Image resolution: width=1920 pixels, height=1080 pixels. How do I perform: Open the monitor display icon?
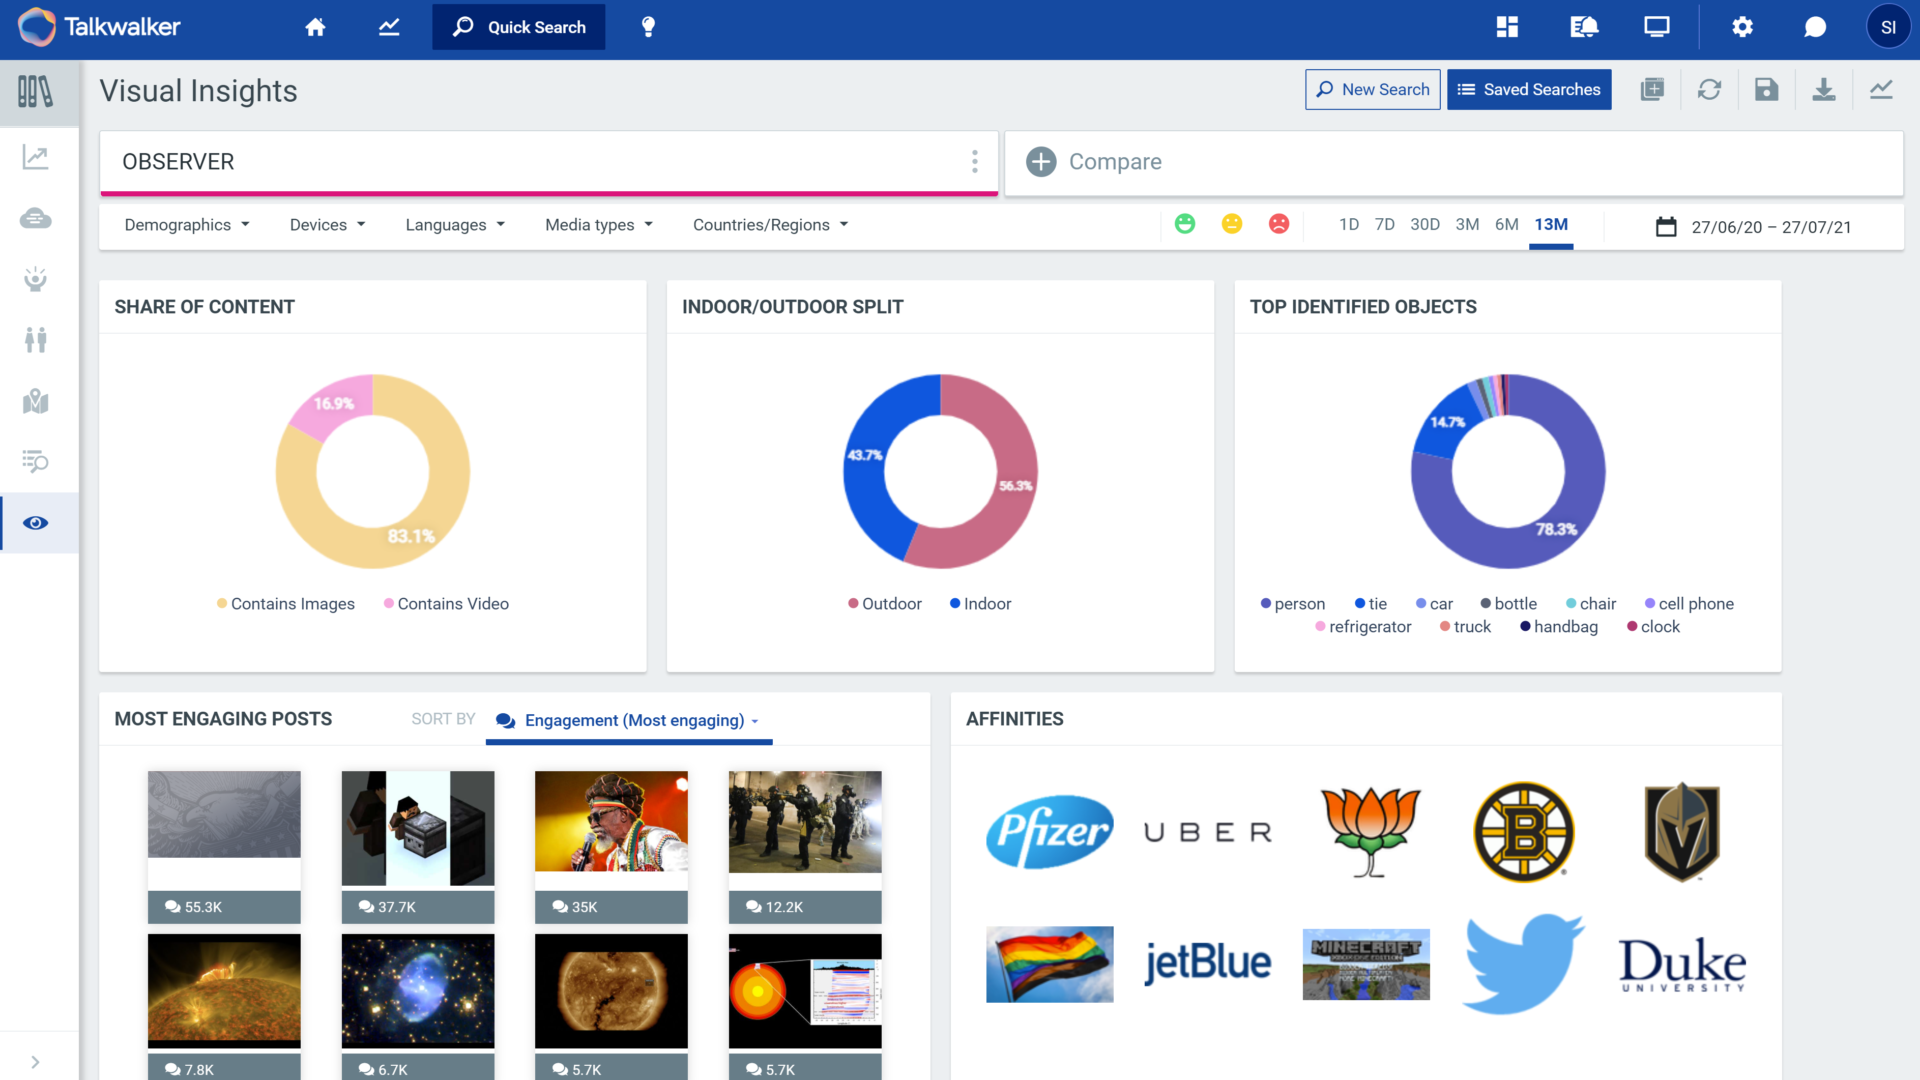click(1656, 27)
